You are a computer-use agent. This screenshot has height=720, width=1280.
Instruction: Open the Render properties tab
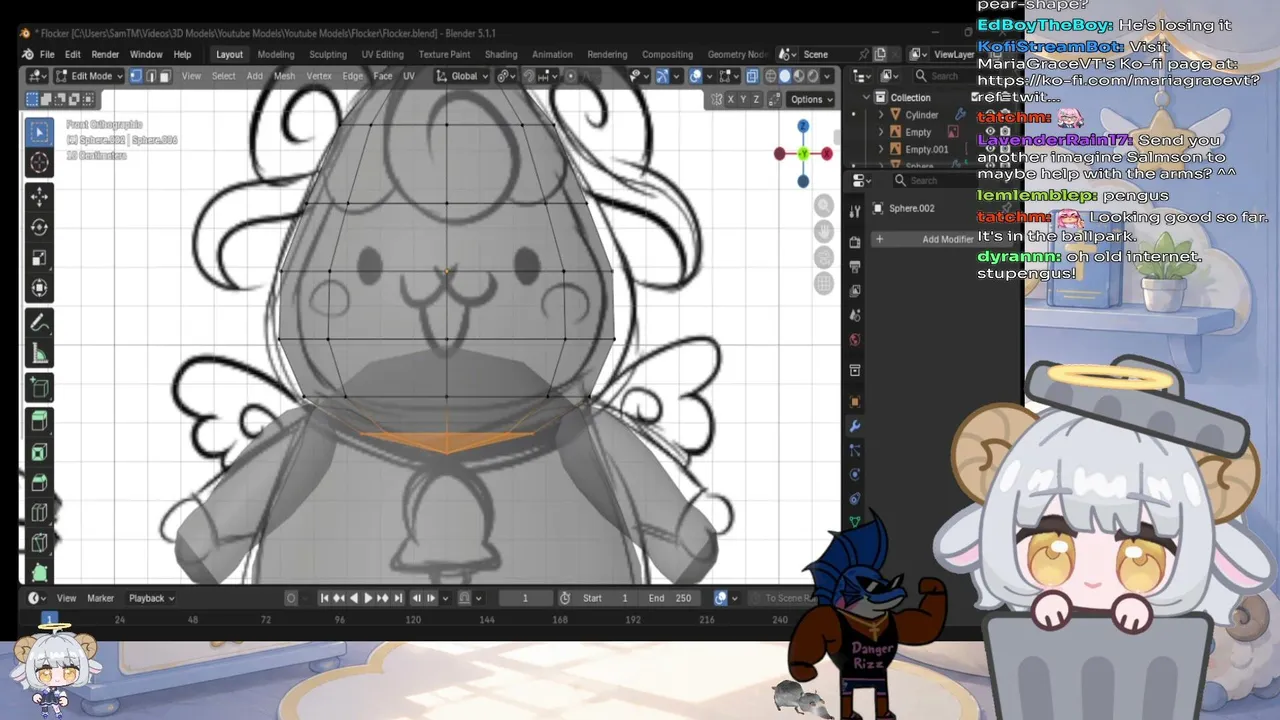click(855, 242)
